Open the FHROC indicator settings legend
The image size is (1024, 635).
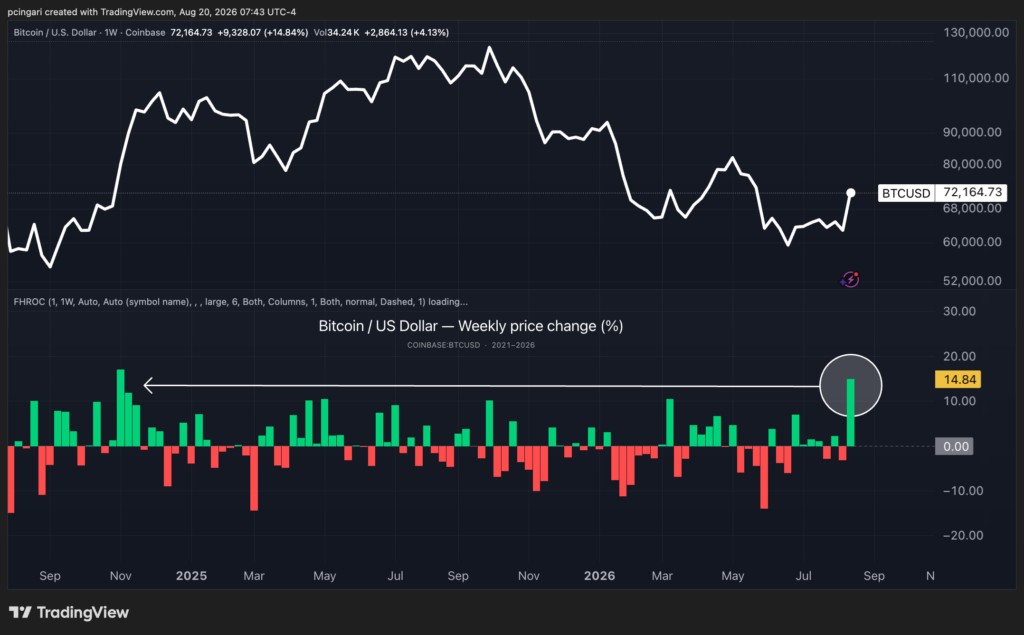click(240, 302)
